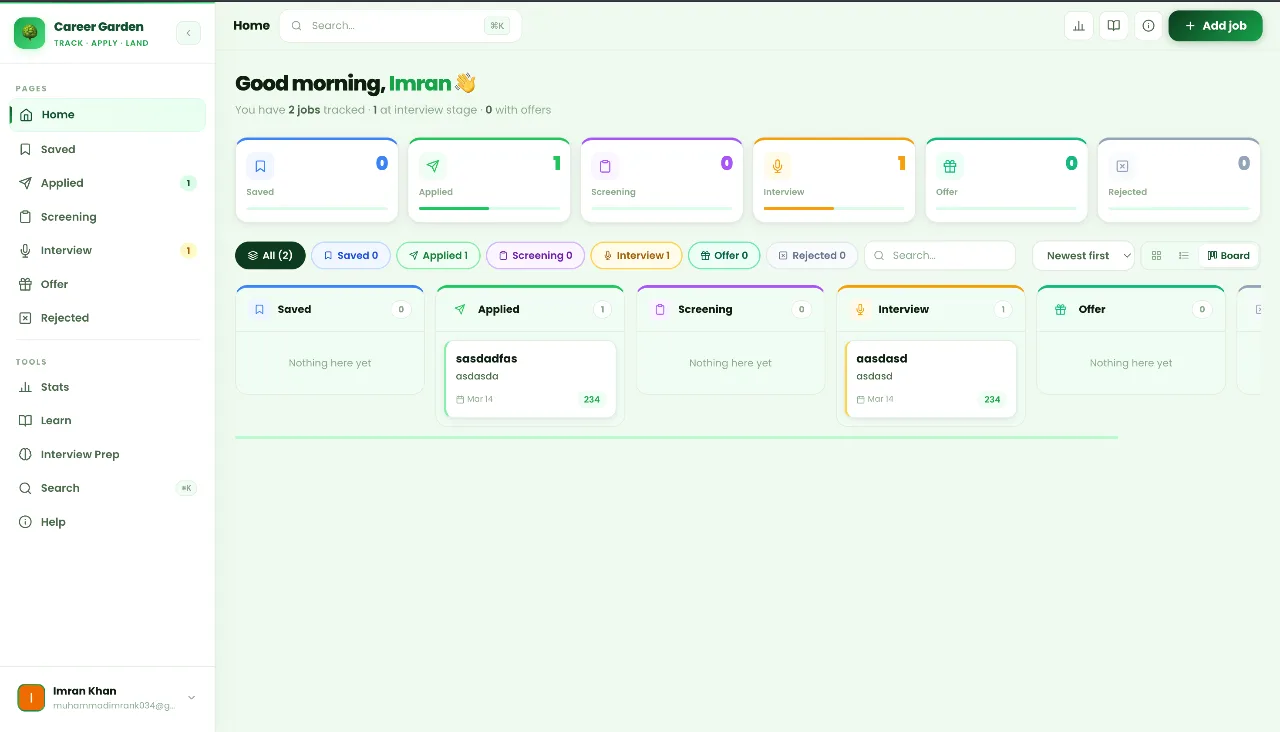Click the Interview column microphone icon
Viewport: 1280px width, 732px height.
pyautogui.click(x=860, y=310)
